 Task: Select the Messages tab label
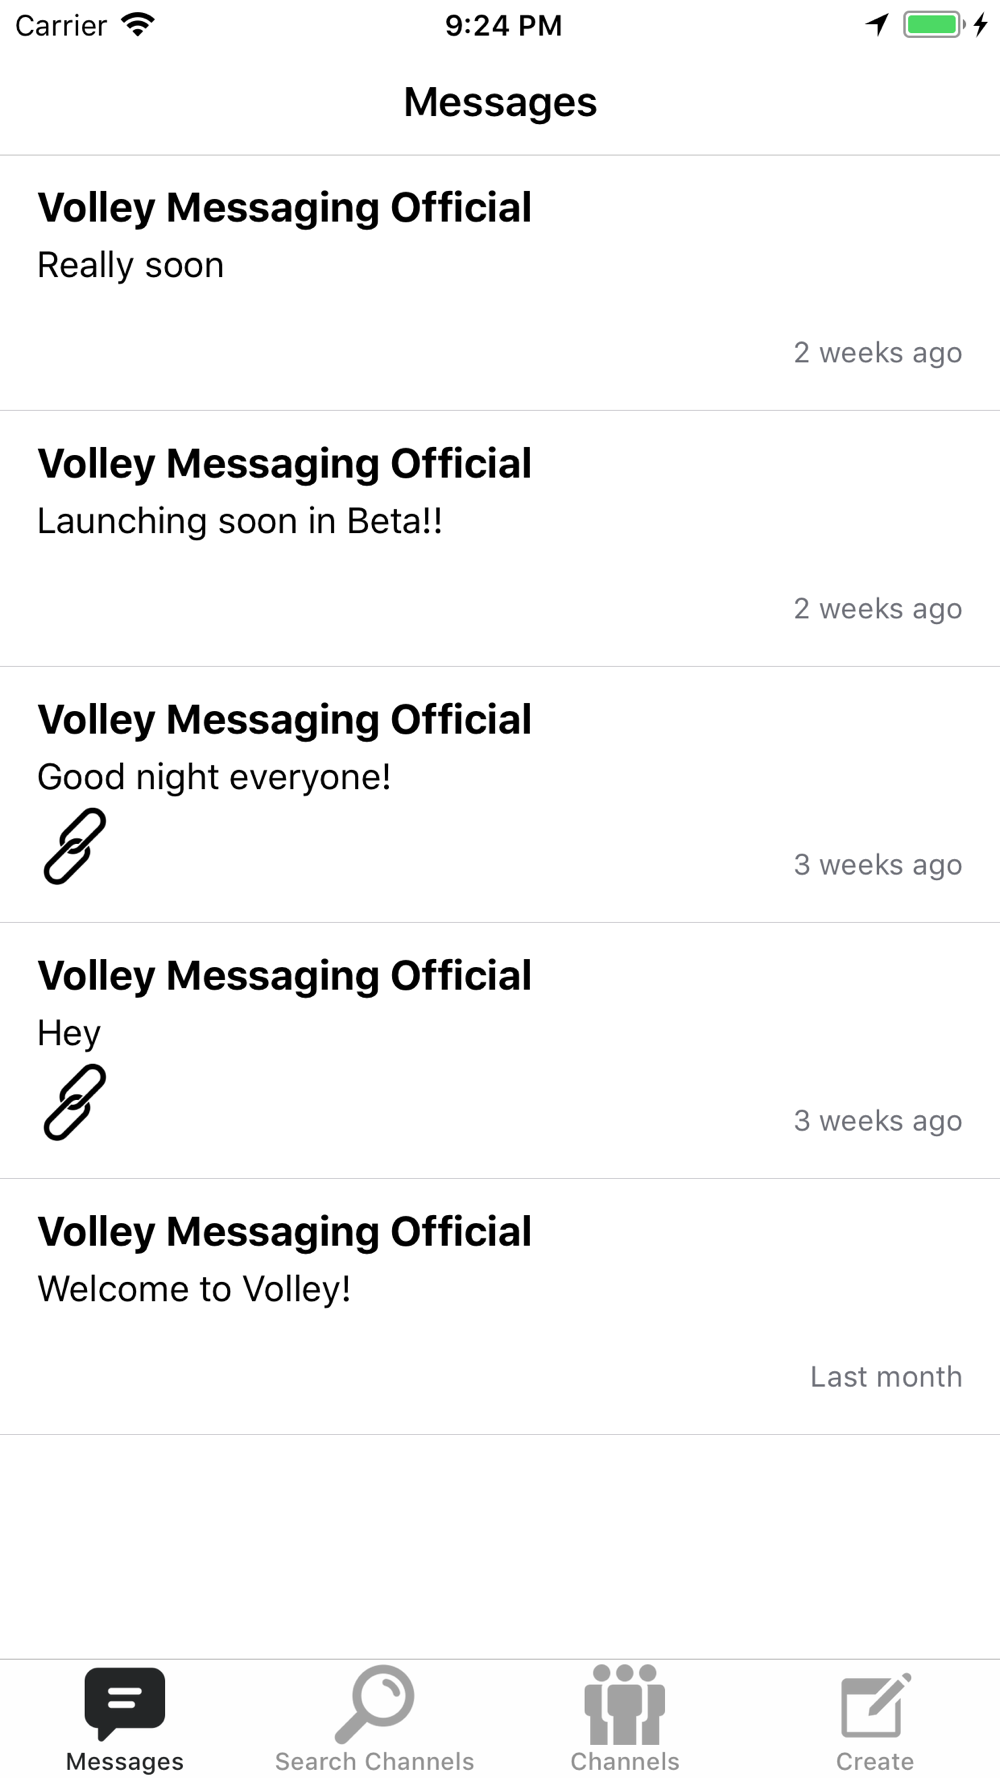pos(125,1761)
